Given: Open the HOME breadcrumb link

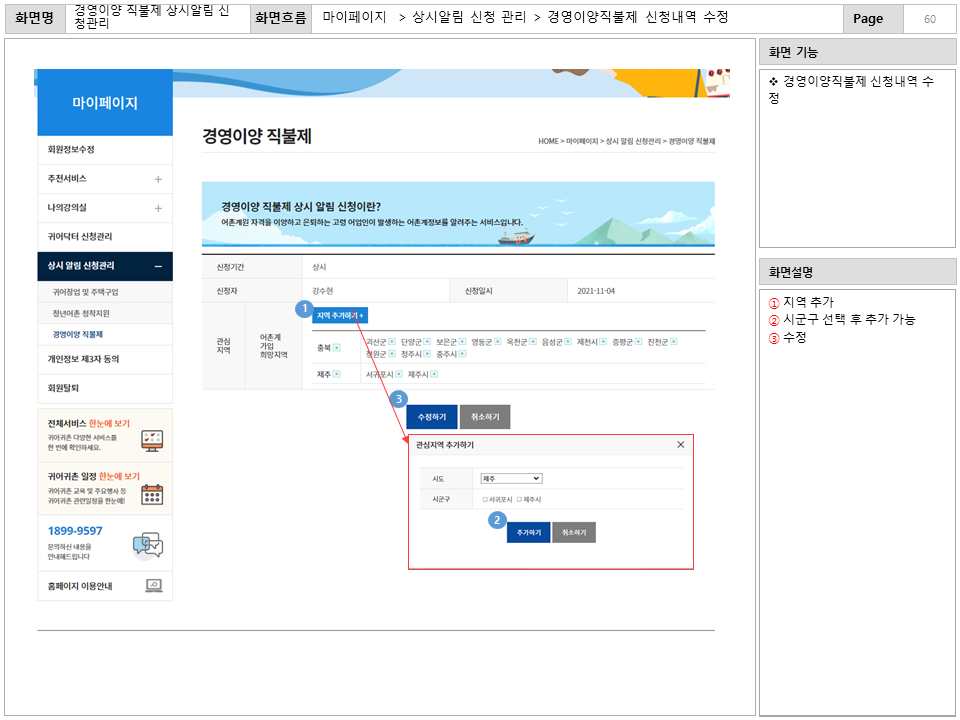Looking at the screenshot, I should (547, 141).
